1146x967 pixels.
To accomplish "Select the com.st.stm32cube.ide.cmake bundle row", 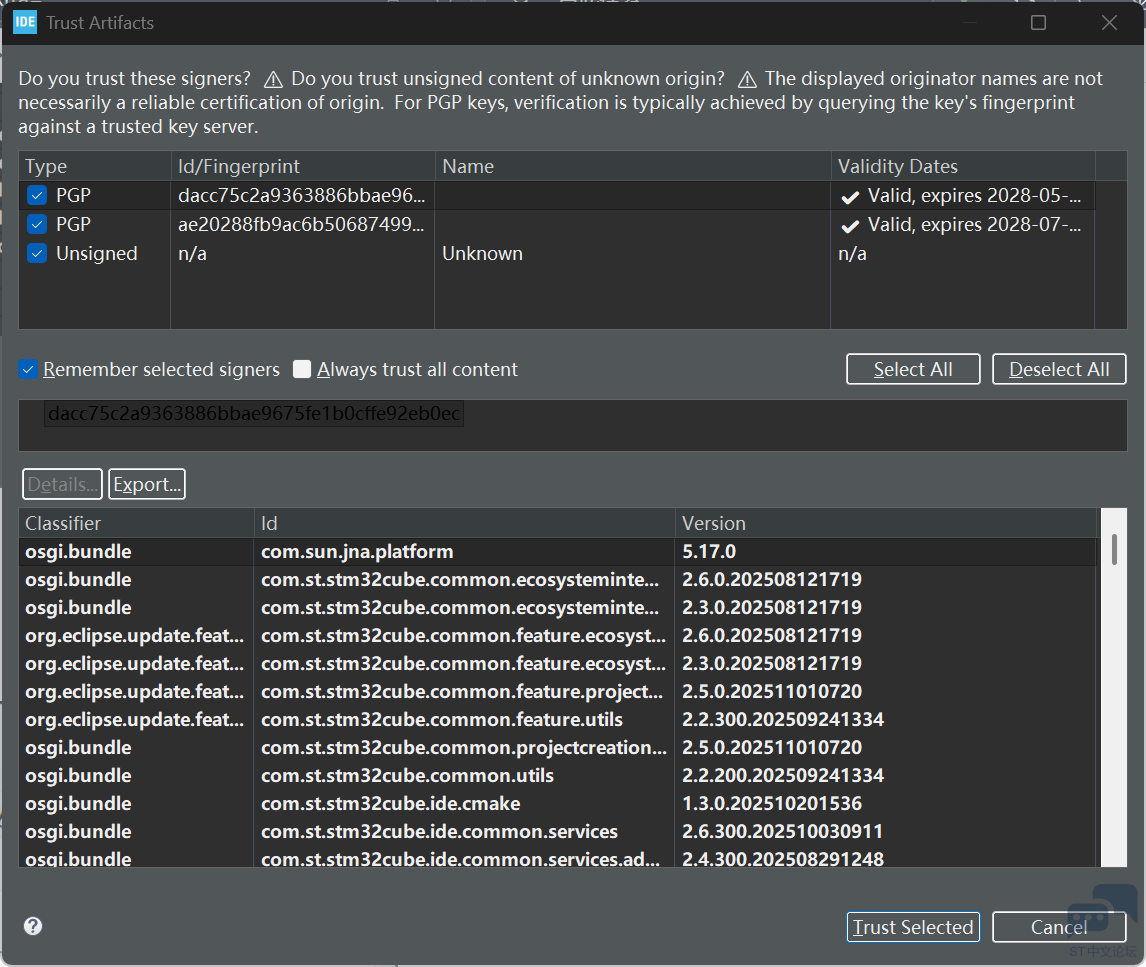I will (390, 803).
